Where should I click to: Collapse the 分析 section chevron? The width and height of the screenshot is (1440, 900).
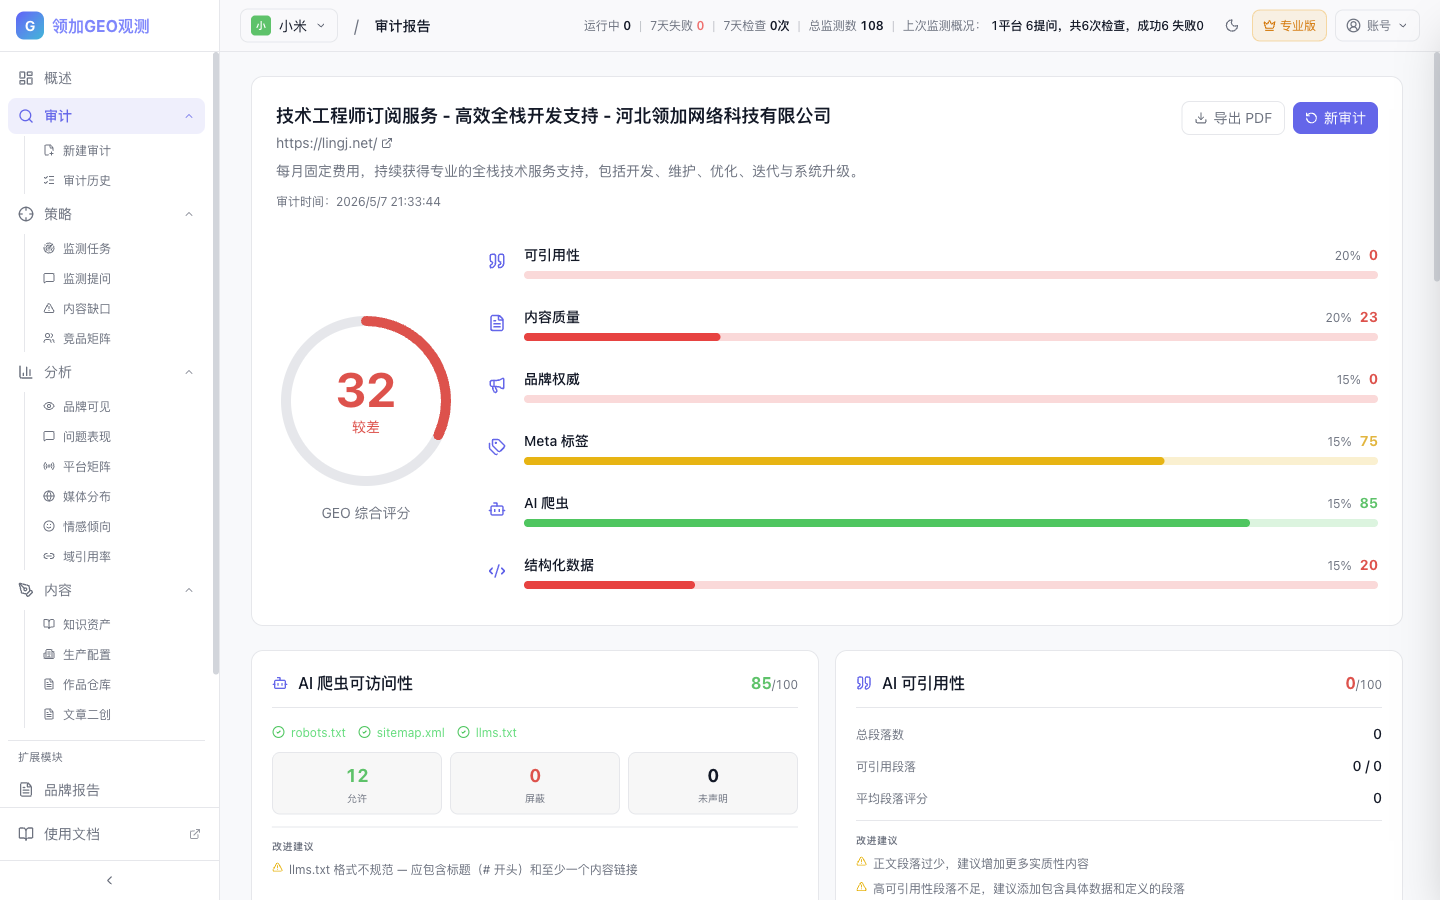pos(189,372)
